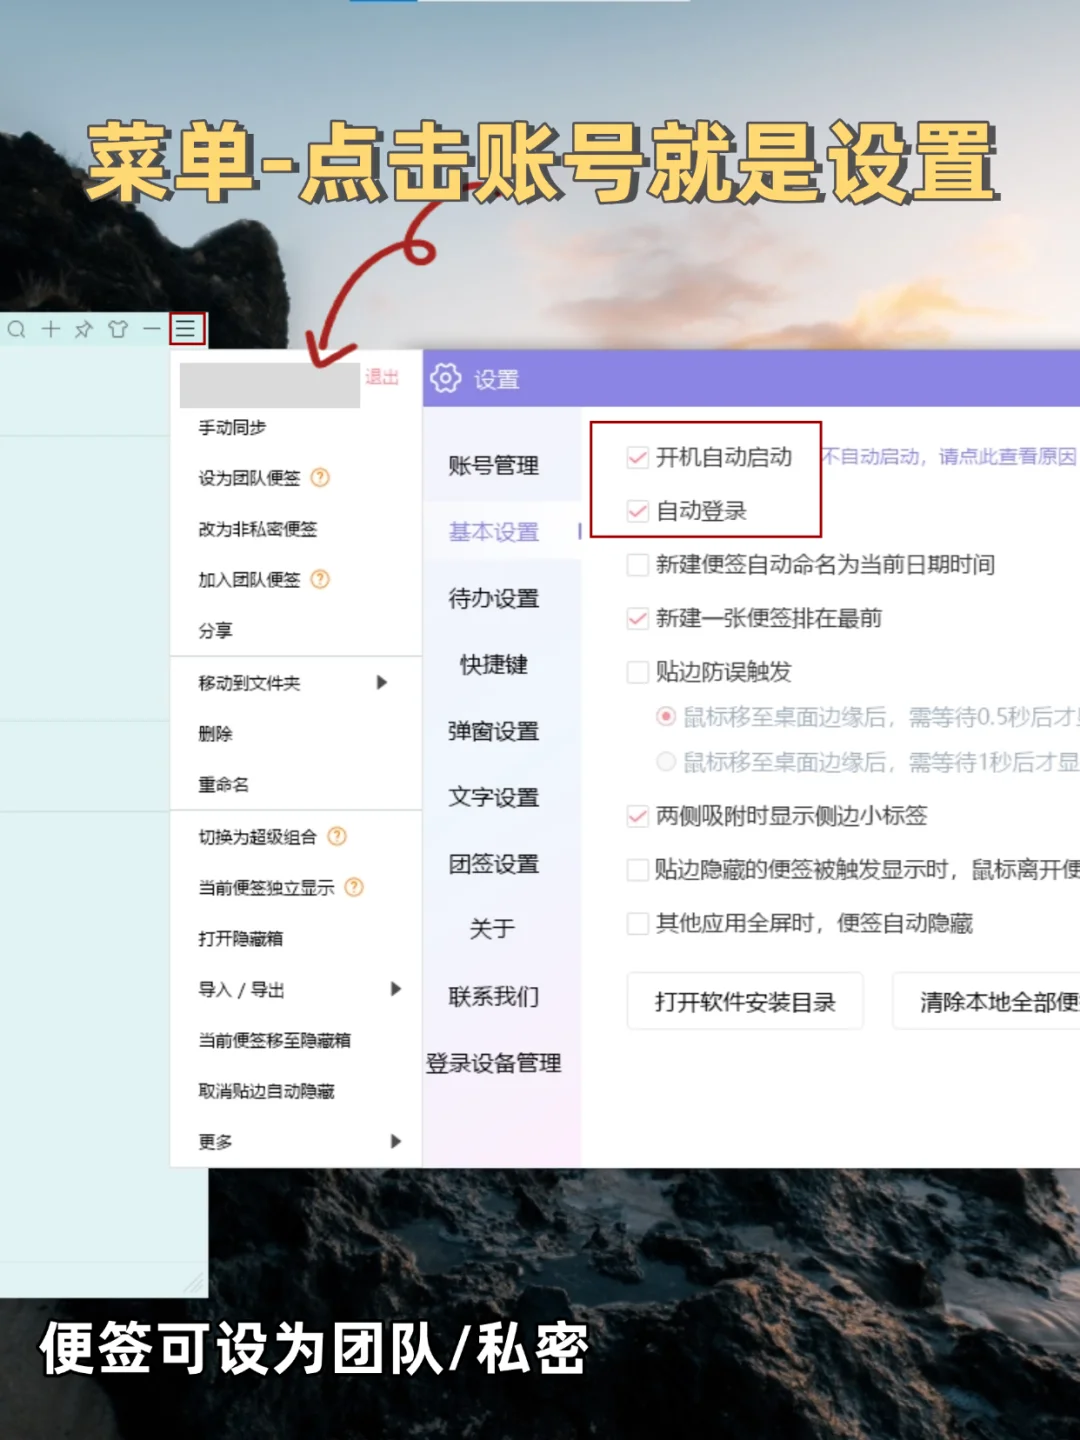
Task: Open the hamburger menu icon
Action: click(x=185, y=327)
